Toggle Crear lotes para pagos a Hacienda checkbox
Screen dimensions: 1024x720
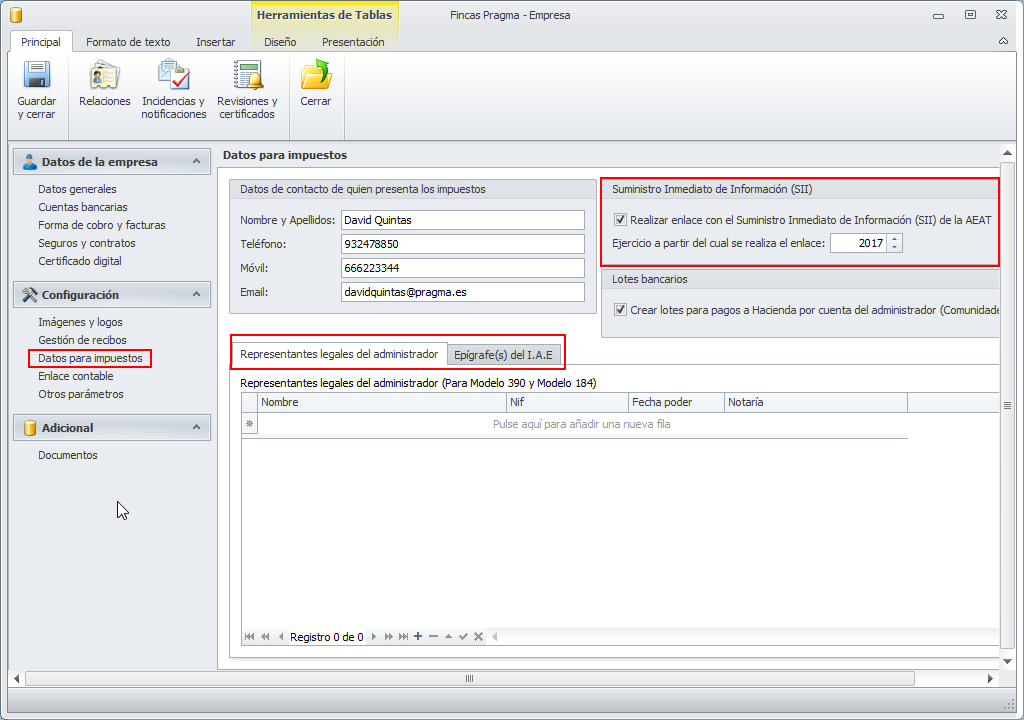click(620, 310)
